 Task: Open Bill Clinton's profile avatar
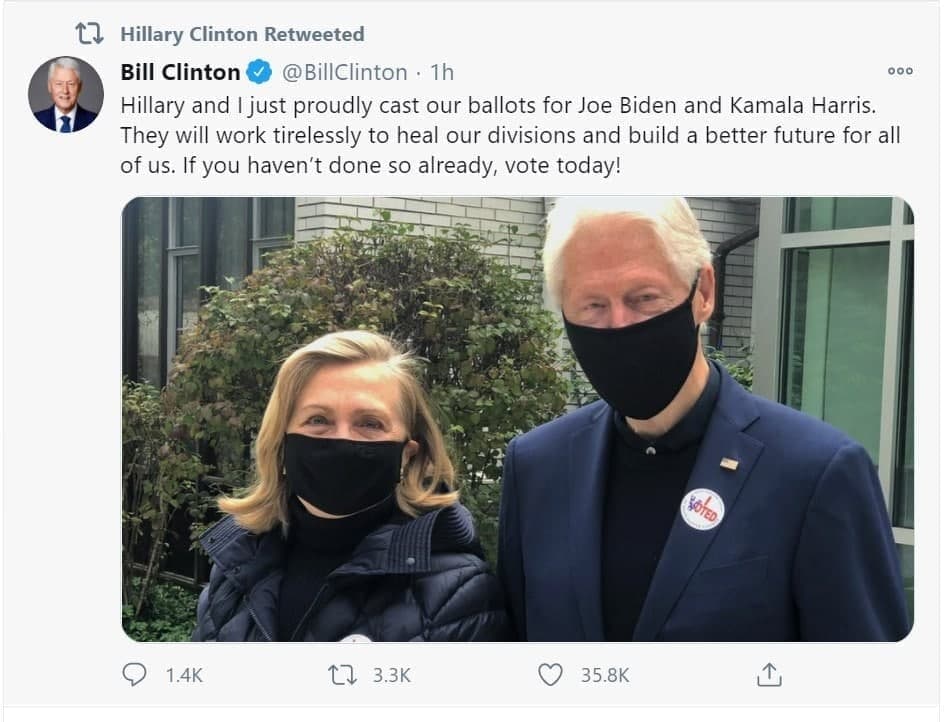tap(65, 95)
